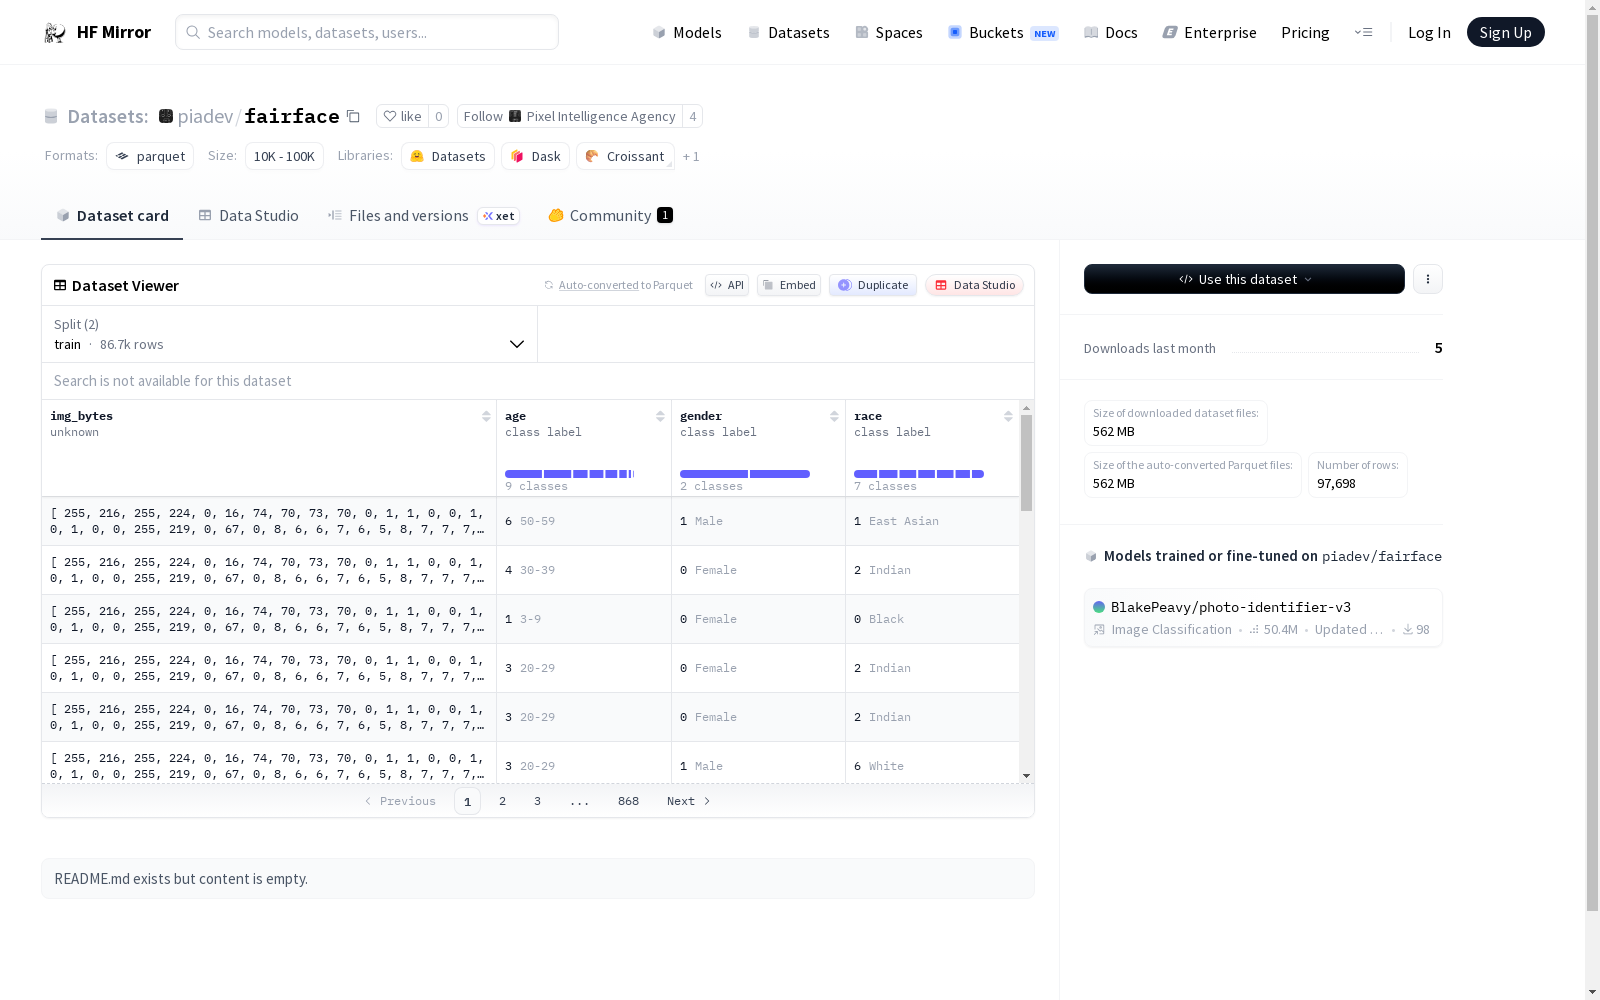
Task: Go to Buckets in the top nav
Action: pyautogui.click(x=1003, y=32)
